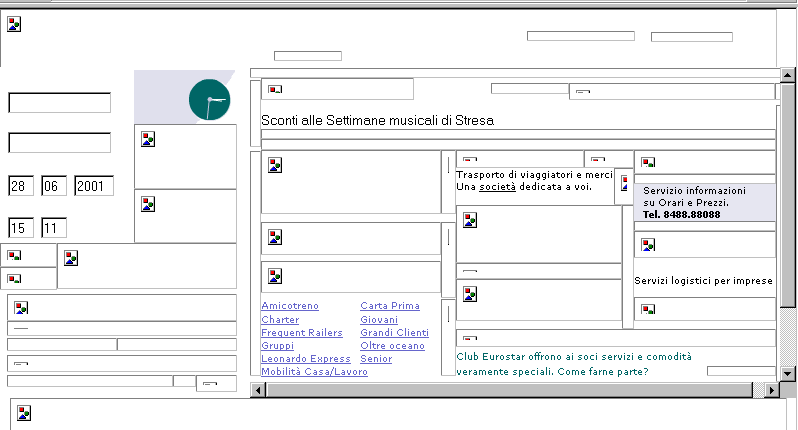Open the Charter link
798x430 pixels.
[280, 320]
